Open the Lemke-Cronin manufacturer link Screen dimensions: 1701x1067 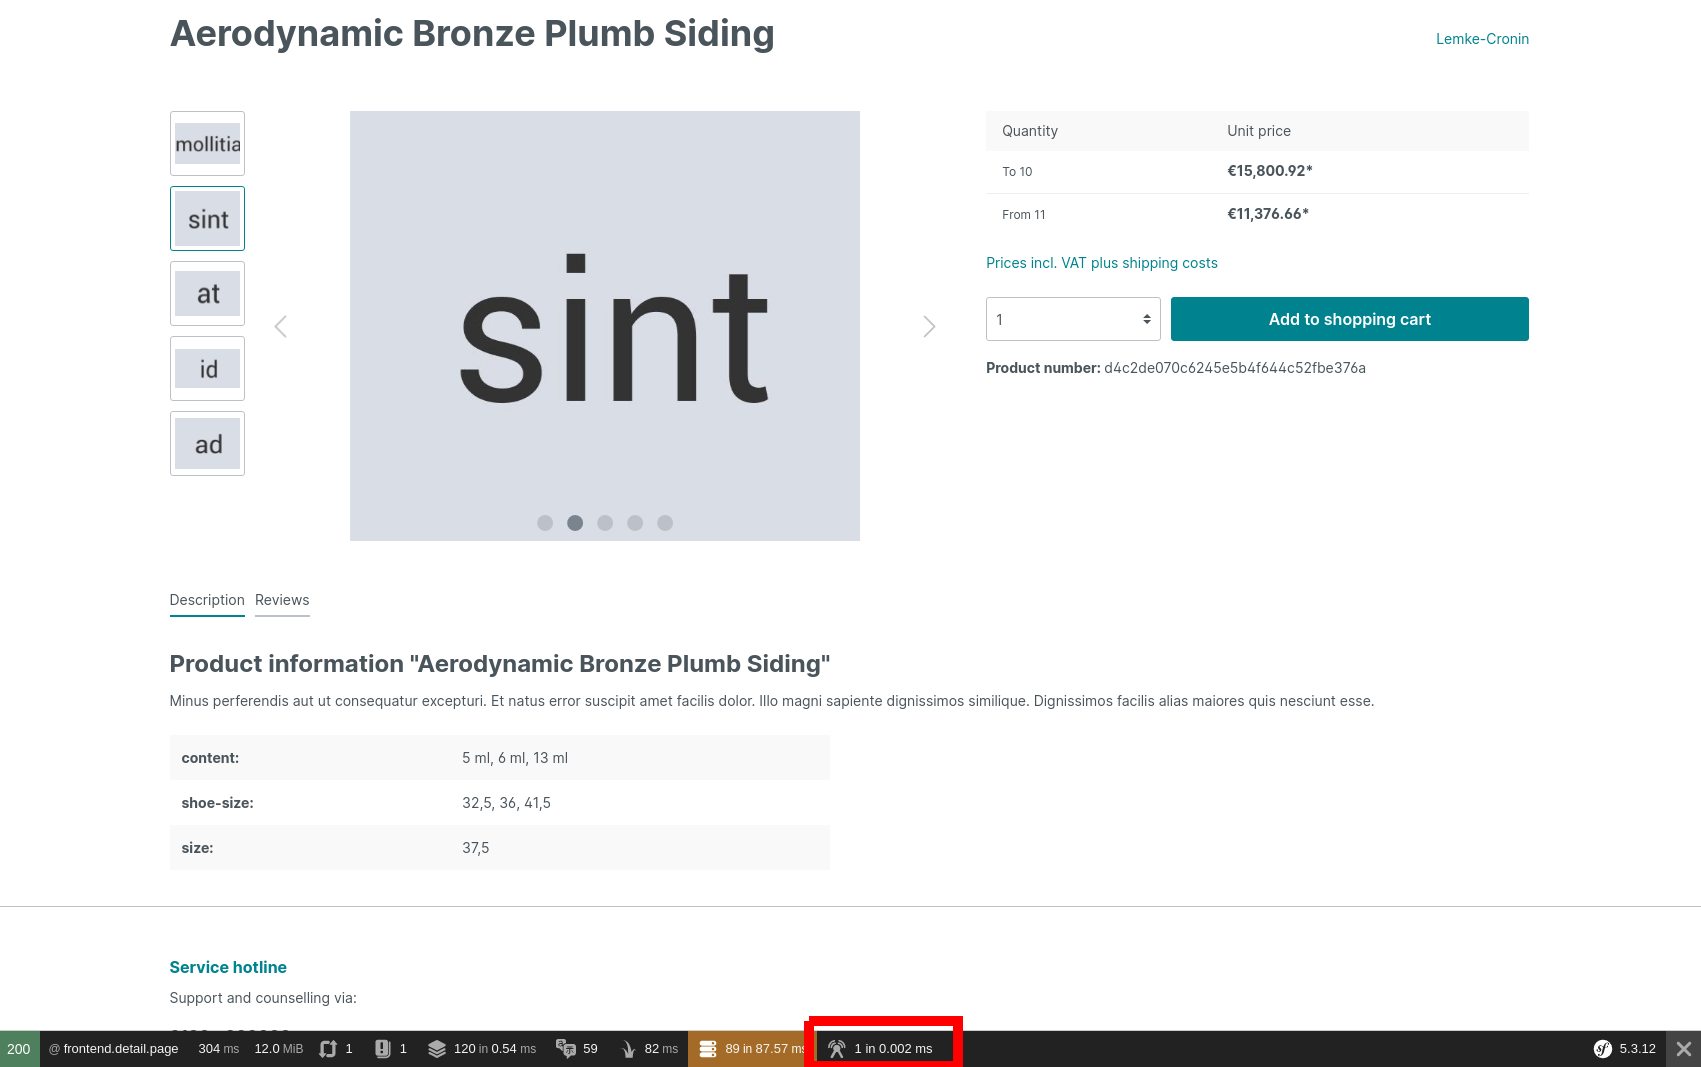pos(1482,39)
